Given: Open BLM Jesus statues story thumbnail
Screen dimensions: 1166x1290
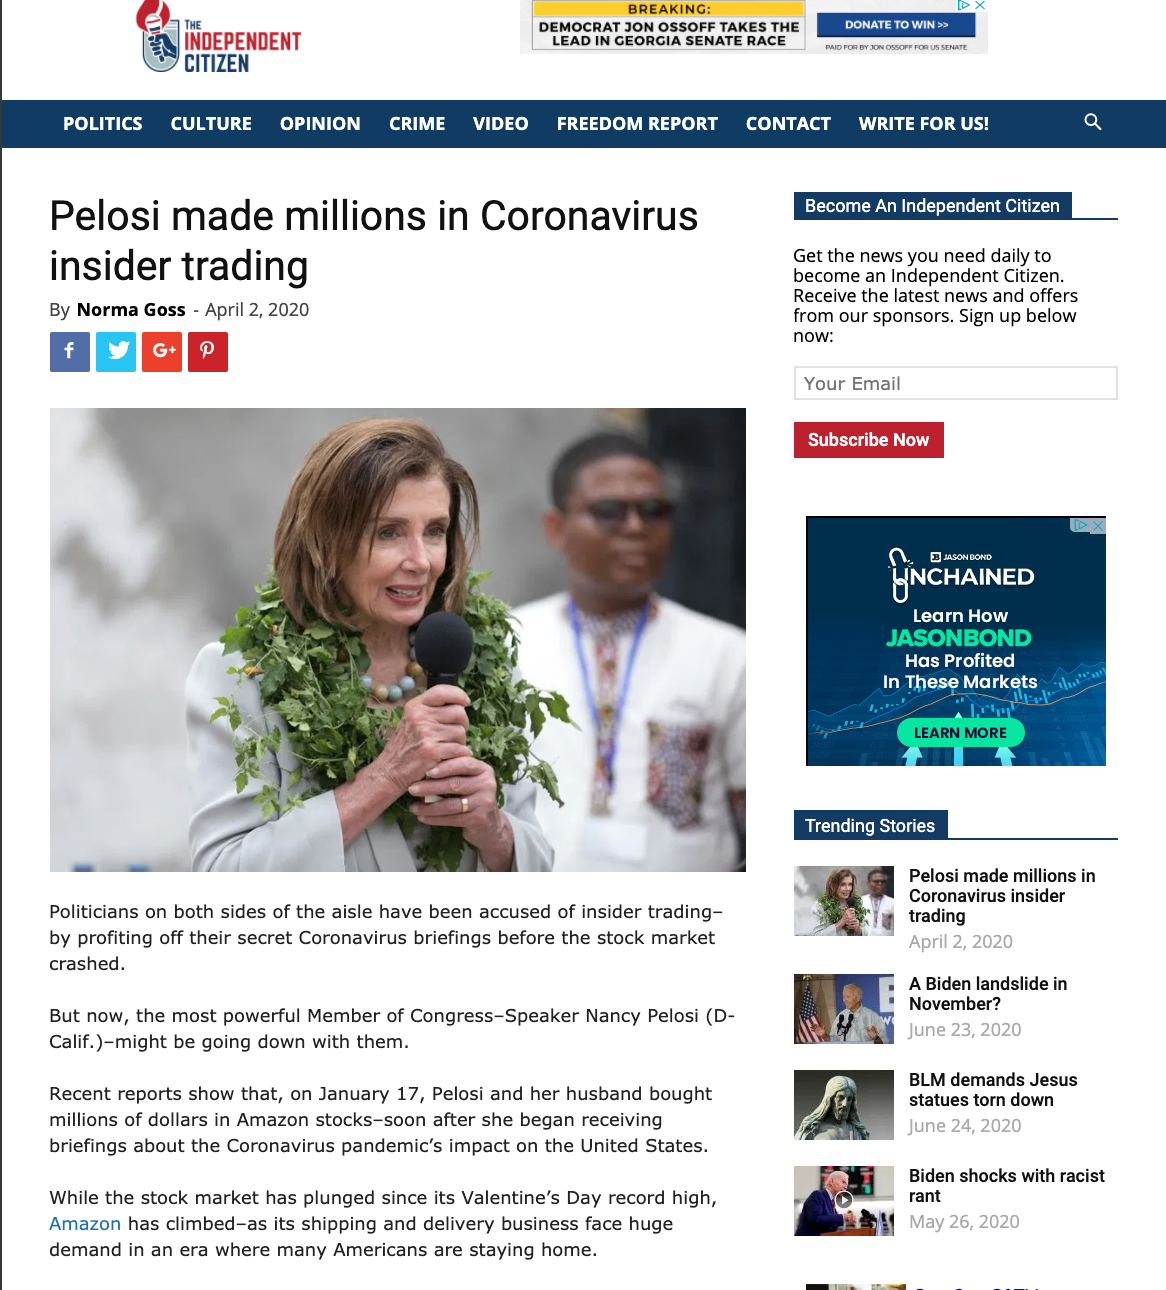Looking at the screenshot, I should 844,1105.
